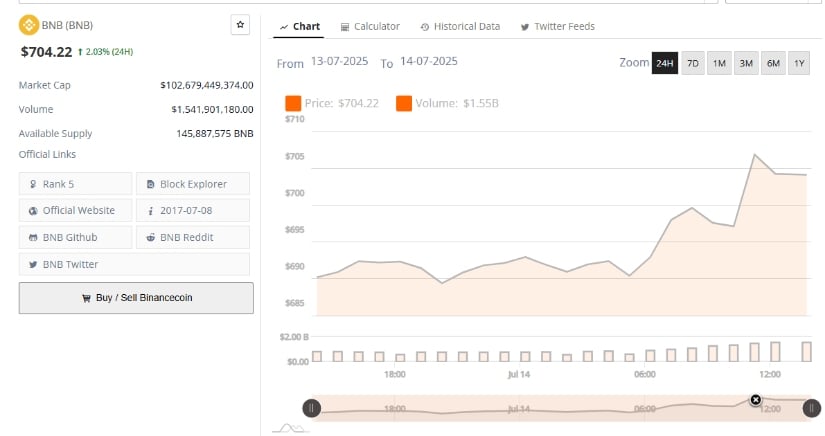Open the BNB Github link
Image resolution: width=825 pixels, height=436 pixels.
76,237
